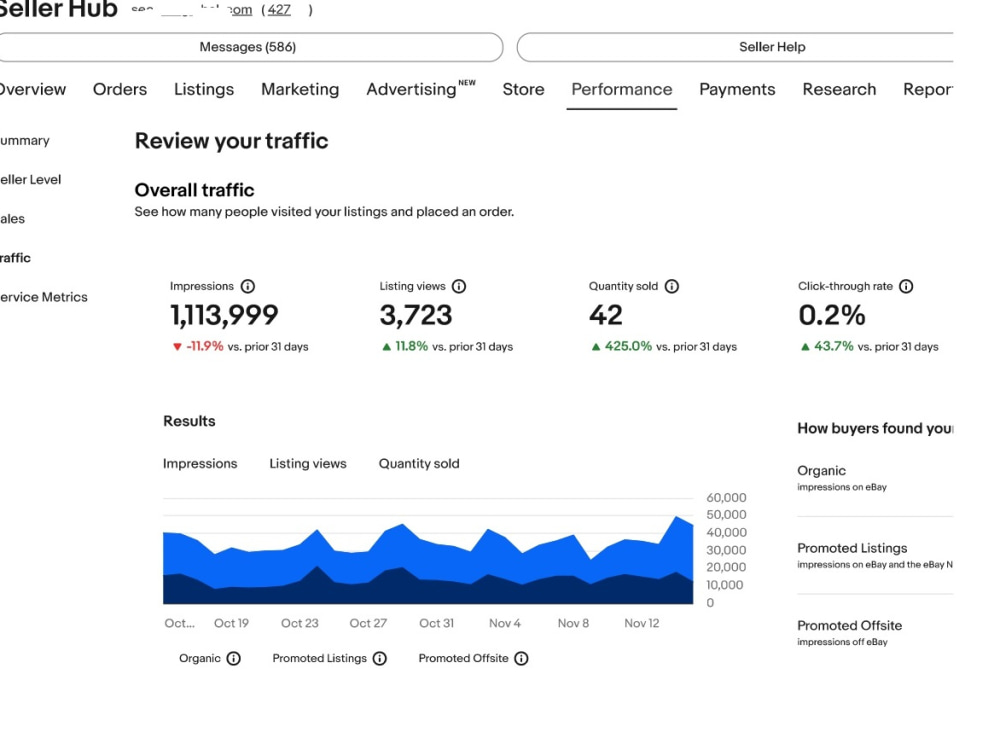Click the Nov 12 chart axis label

642,623
